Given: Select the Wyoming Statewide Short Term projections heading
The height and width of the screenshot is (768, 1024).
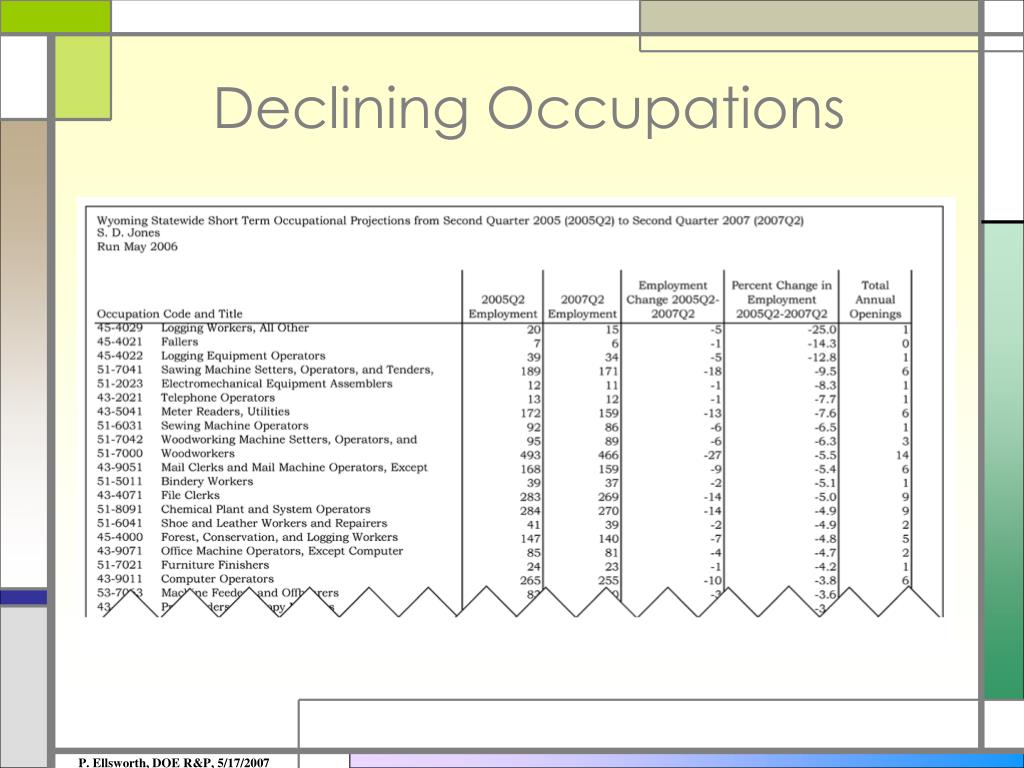Looking at the screenshot, I should [x=450, y=221].
